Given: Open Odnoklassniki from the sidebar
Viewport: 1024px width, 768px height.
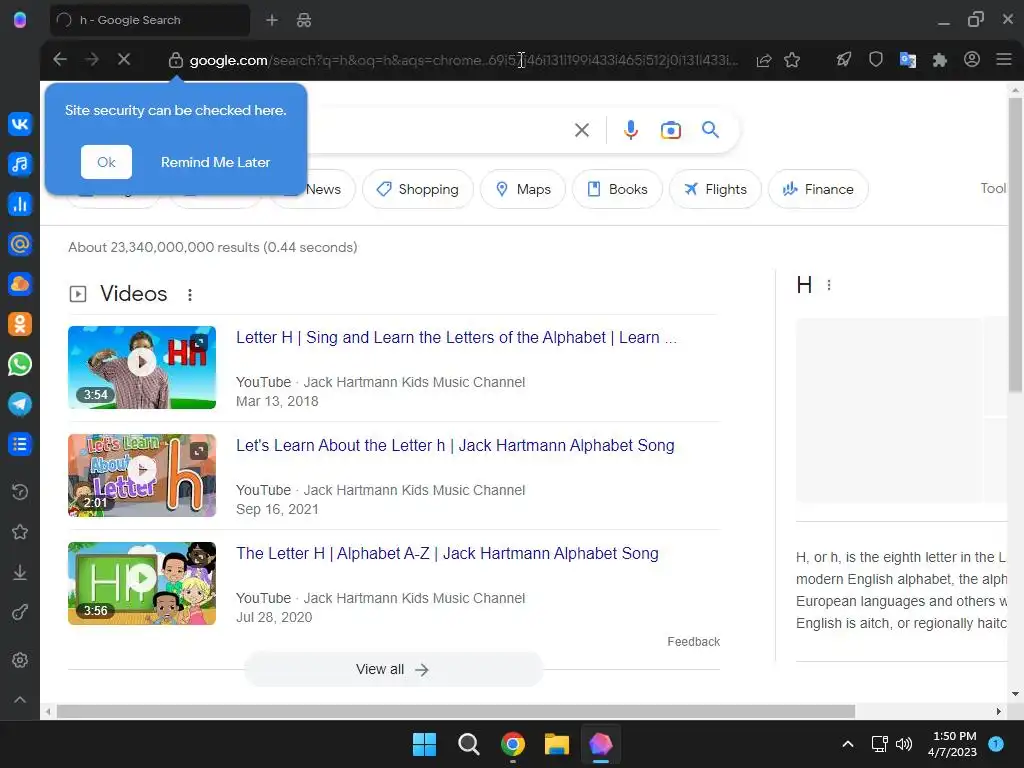Looking at the screenshot, I should 20,324.
